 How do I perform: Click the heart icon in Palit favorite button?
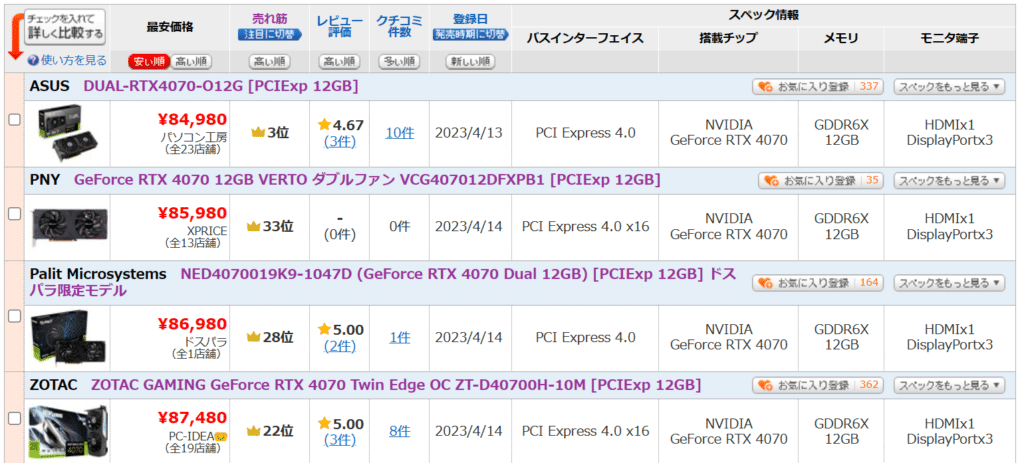point(763,283)
